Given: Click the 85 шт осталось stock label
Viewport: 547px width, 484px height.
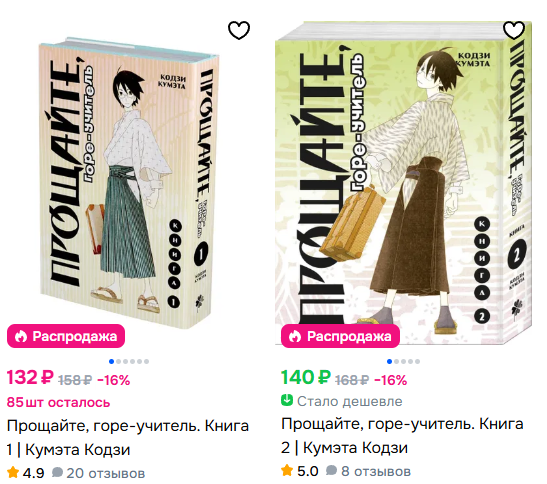Looking at the screenshot, I should tap(58, 402).
